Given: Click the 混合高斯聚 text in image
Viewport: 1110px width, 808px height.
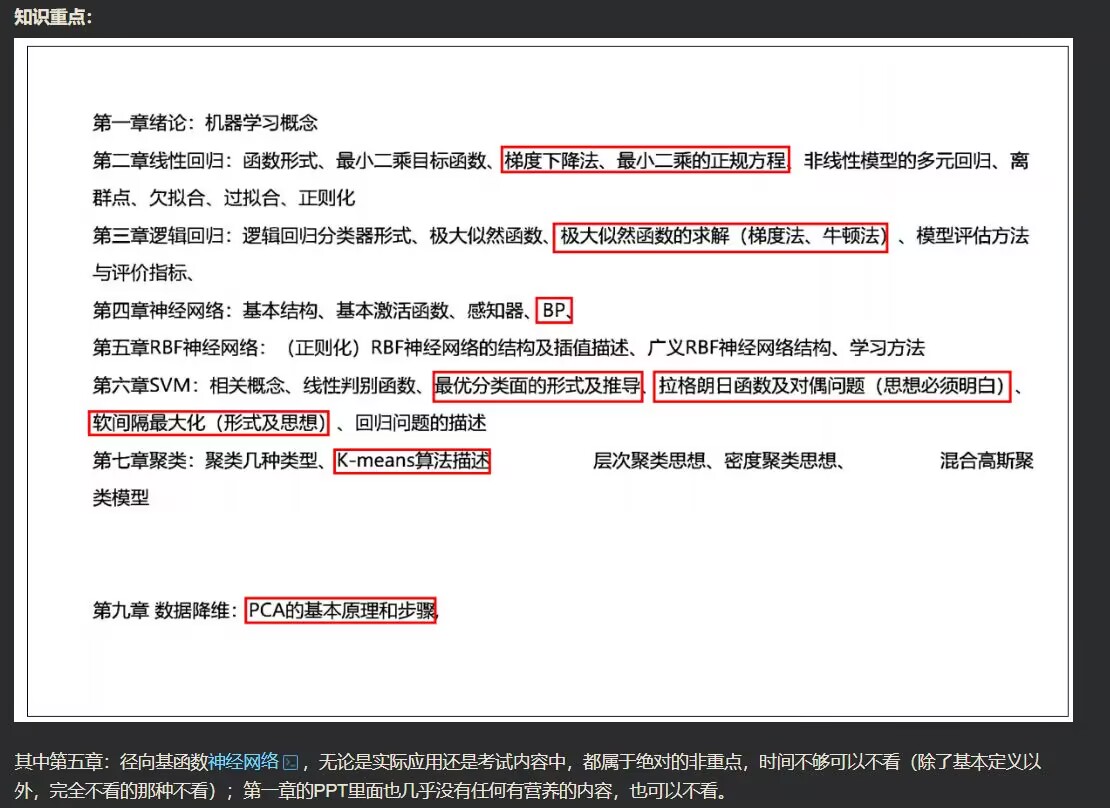Looking at the screenshot, I should [x=986, y=461].
